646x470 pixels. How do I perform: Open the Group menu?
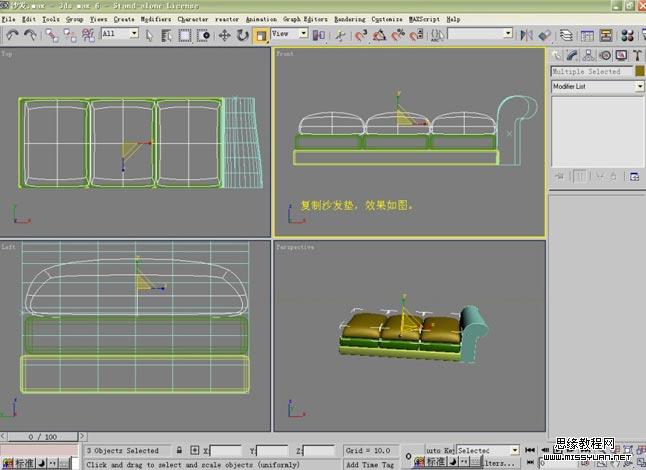point(75,19)
